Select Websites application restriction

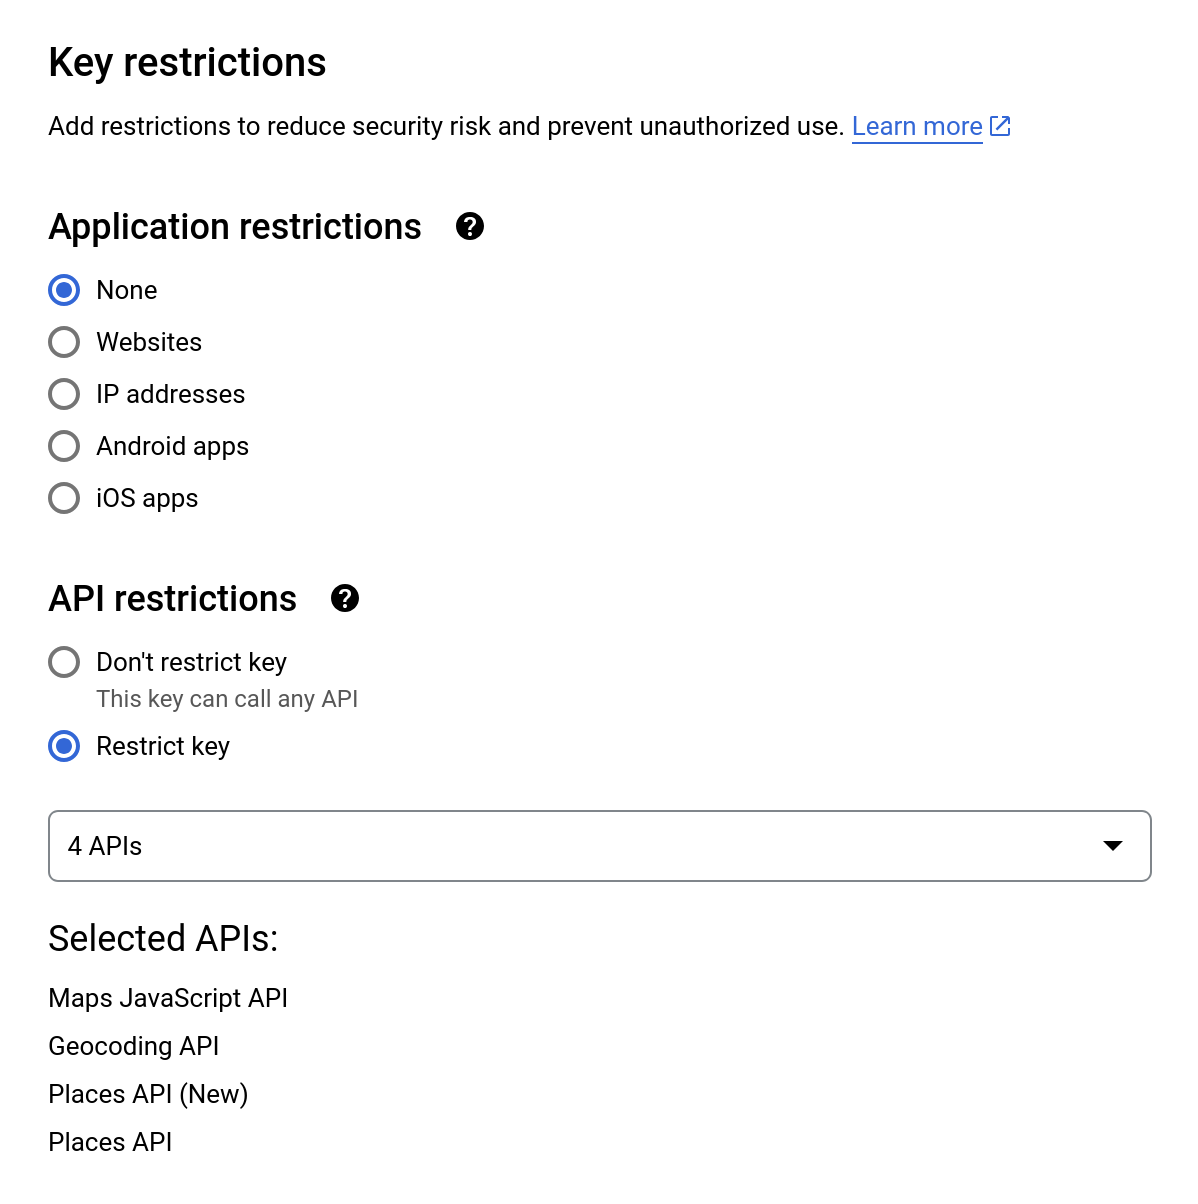click(64, 342)
